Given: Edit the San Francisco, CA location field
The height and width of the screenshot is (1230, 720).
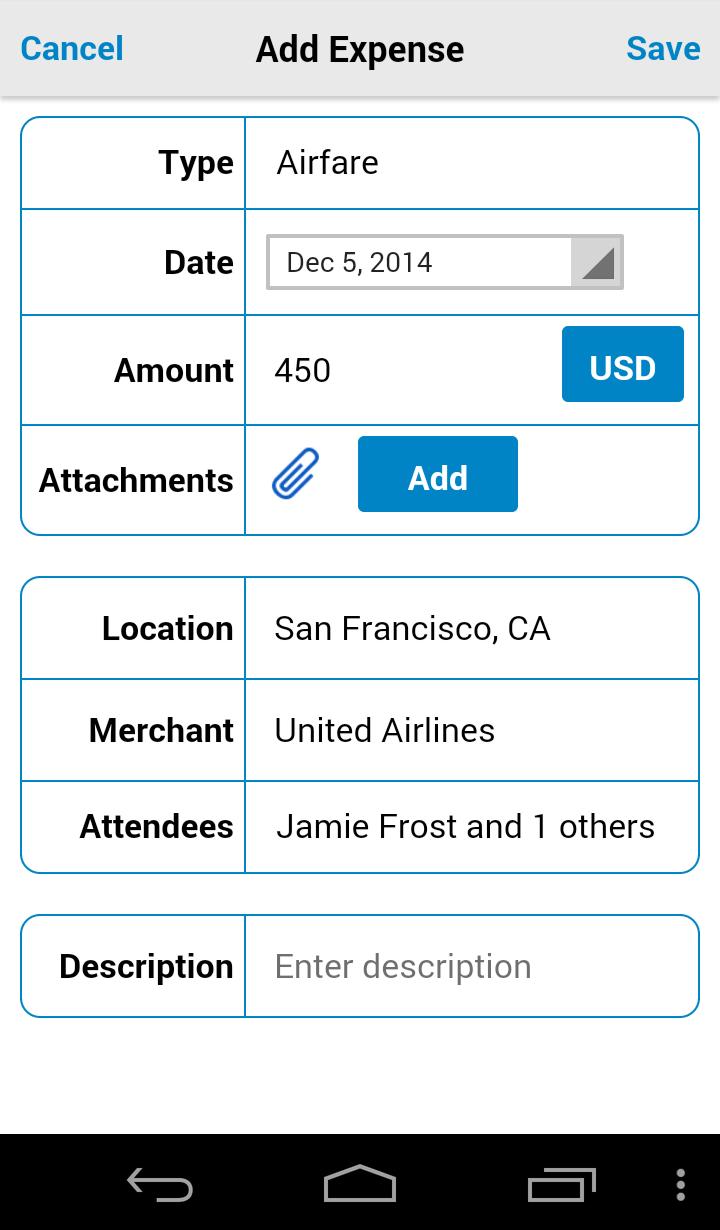Looking at the screenshot, I should coord(471,628).
